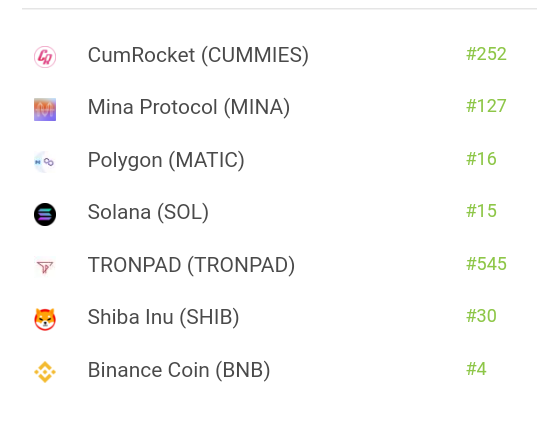Select TRONPAD (TRONPAD) from the list
537x439 pixels.
[x=191, y=265]
